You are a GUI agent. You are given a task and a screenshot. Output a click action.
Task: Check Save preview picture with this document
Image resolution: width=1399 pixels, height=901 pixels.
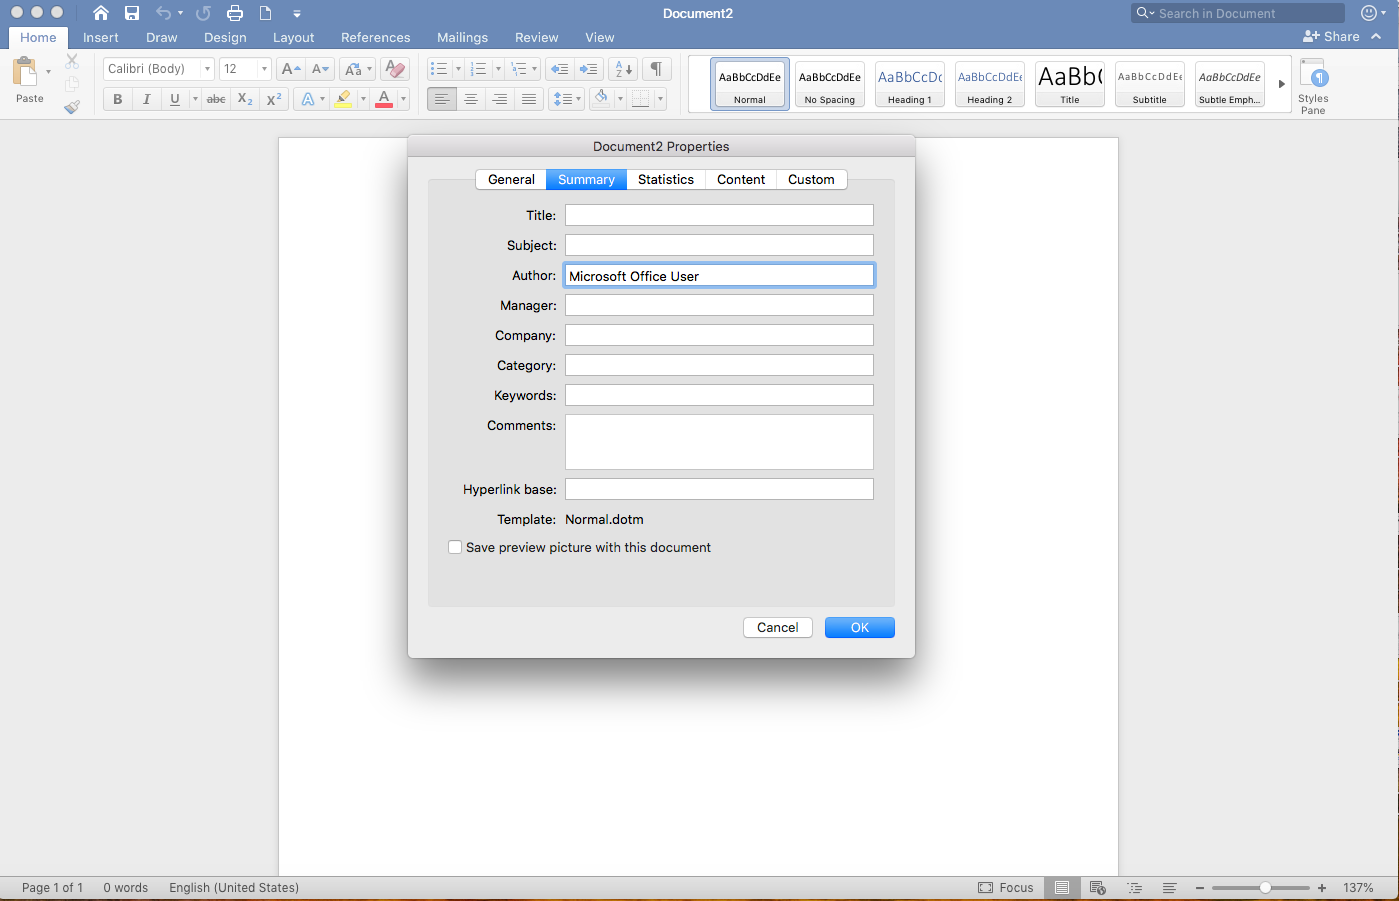pos(455,547)
